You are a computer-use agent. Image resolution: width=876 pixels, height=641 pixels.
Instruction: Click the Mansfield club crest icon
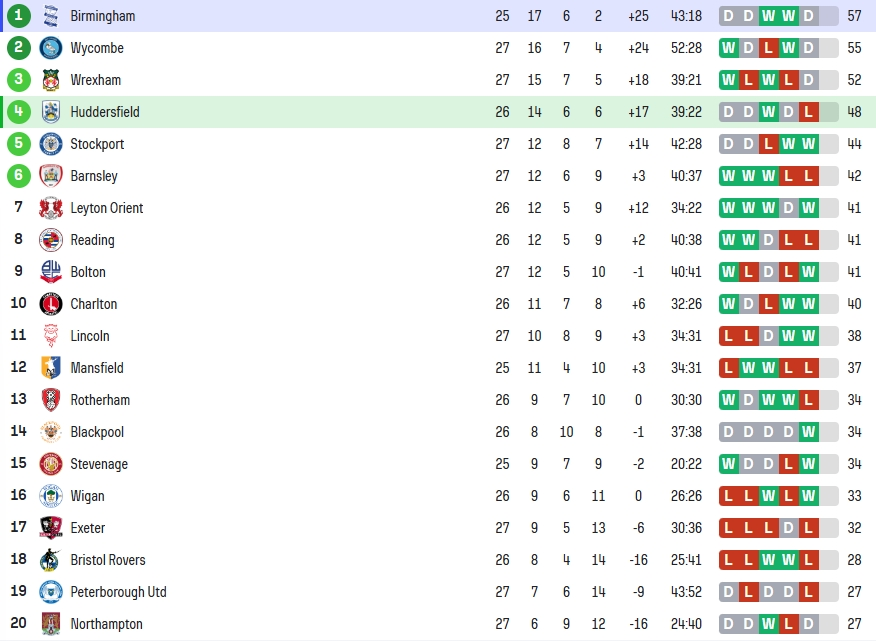click(51, 368)
